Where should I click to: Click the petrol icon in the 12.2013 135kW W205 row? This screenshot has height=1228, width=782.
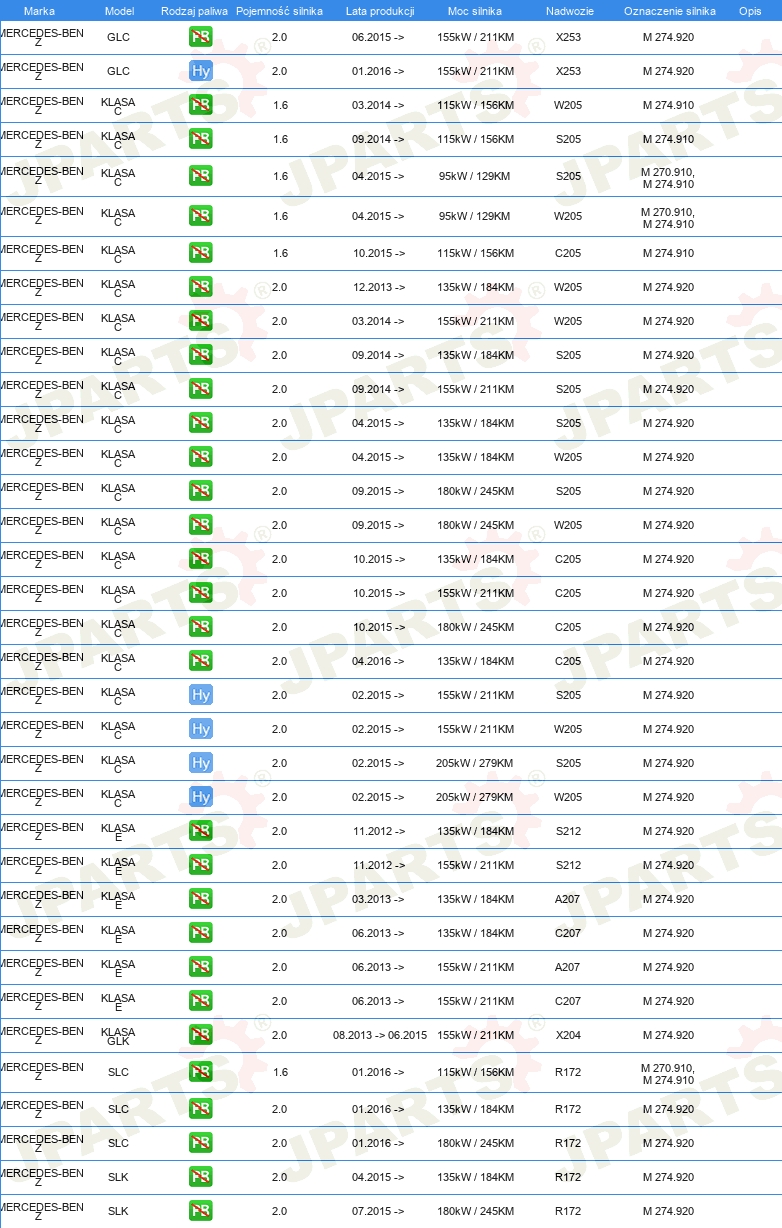[200, 288]
